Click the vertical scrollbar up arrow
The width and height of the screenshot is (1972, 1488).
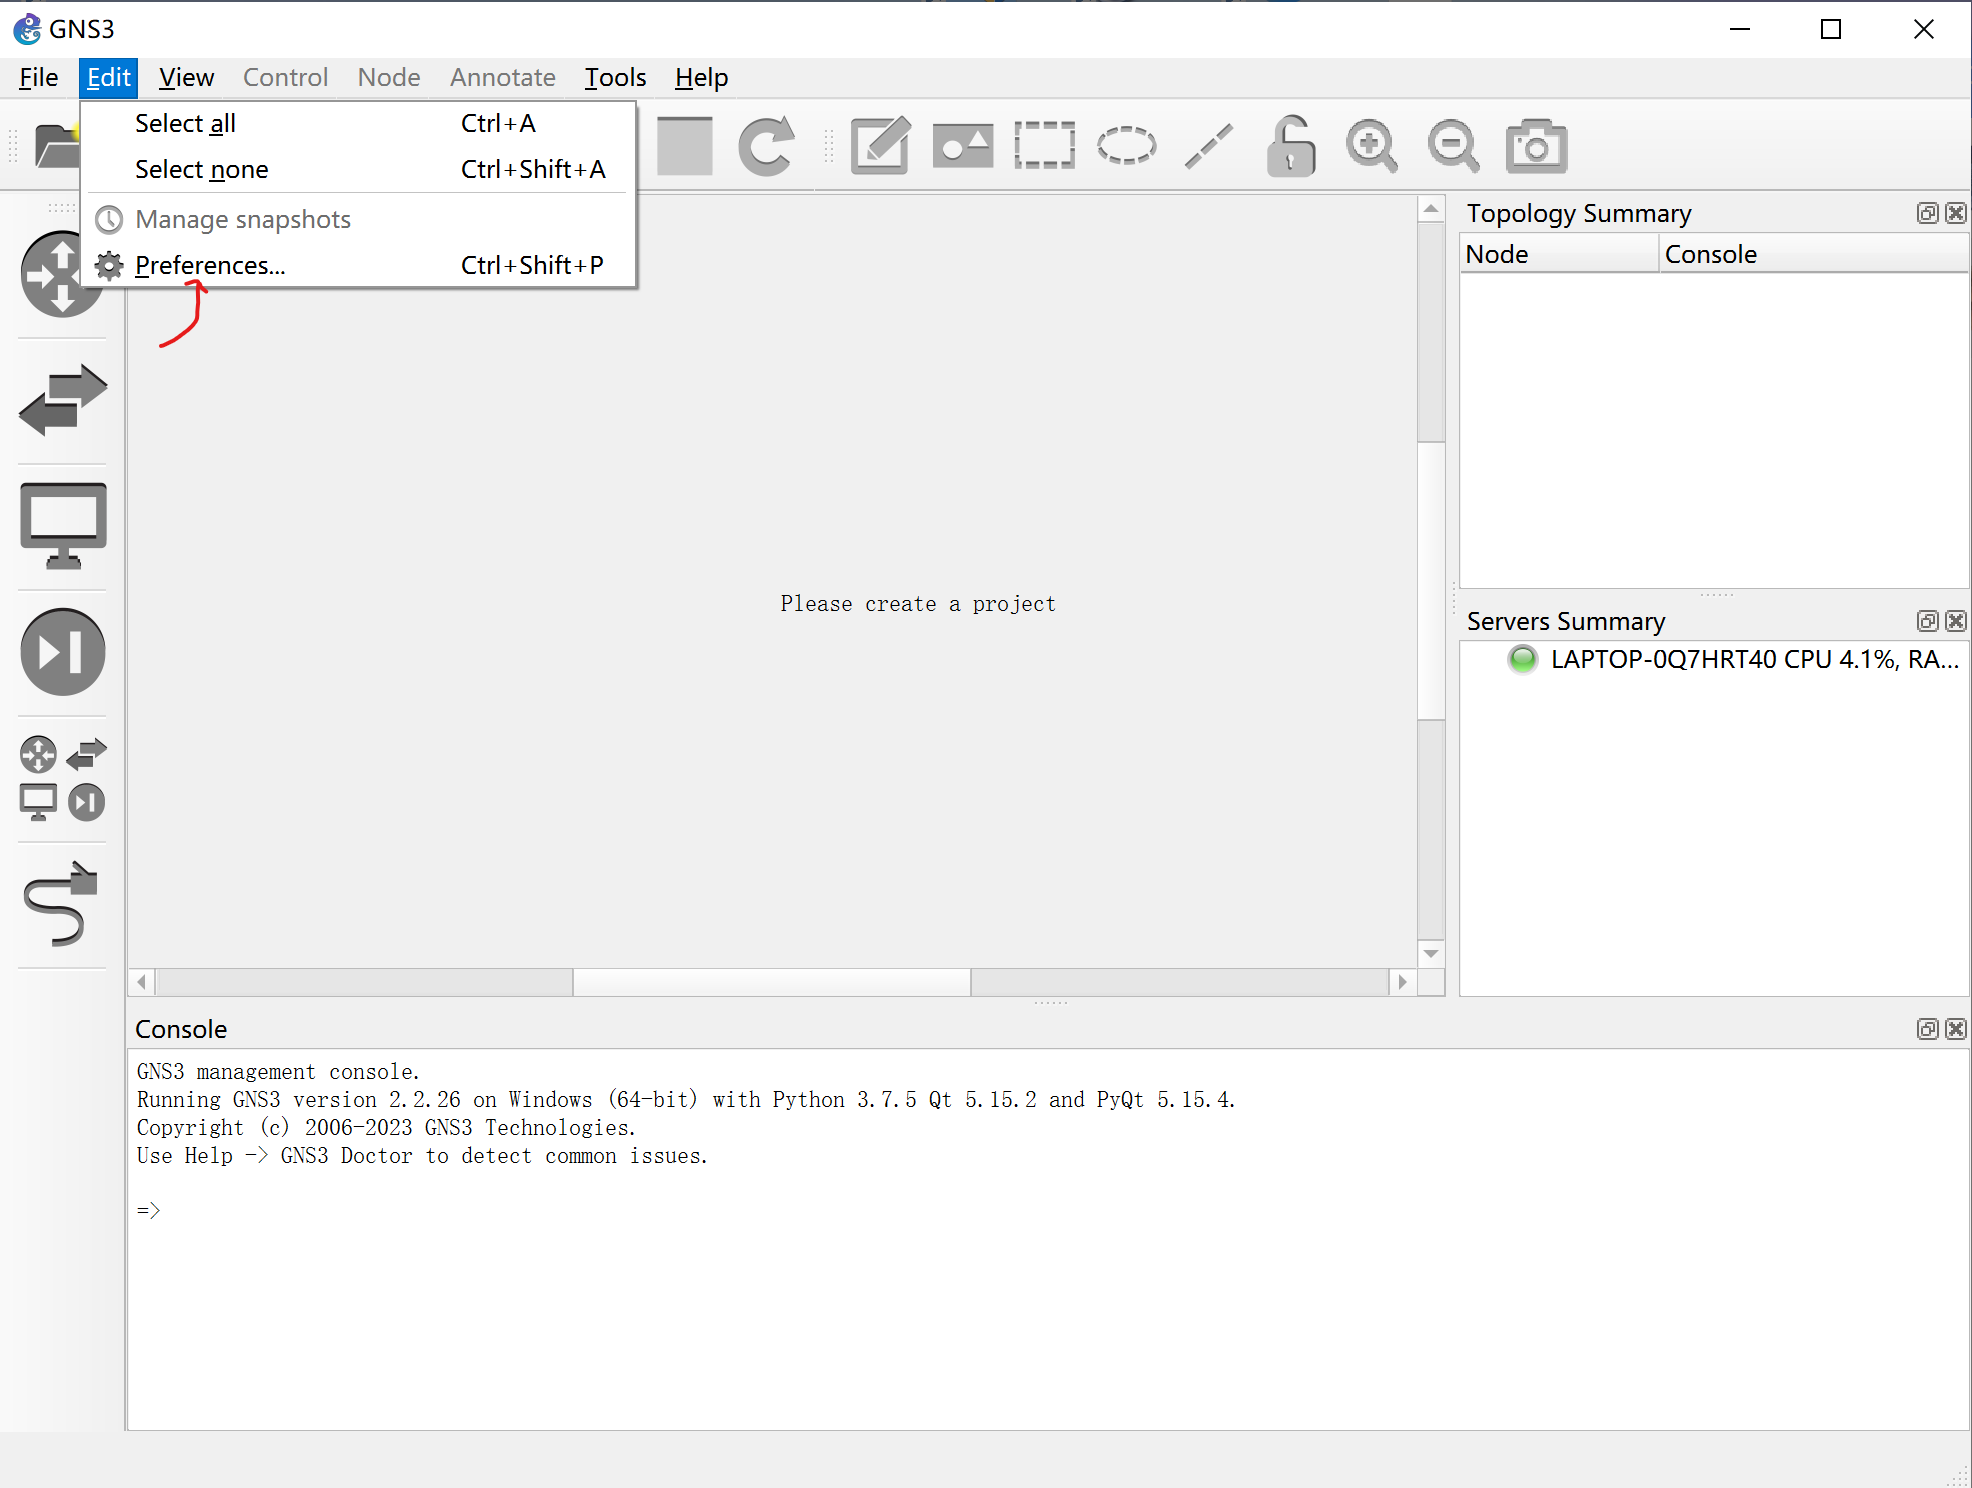pyautogui.click(x=1431, y=209)
